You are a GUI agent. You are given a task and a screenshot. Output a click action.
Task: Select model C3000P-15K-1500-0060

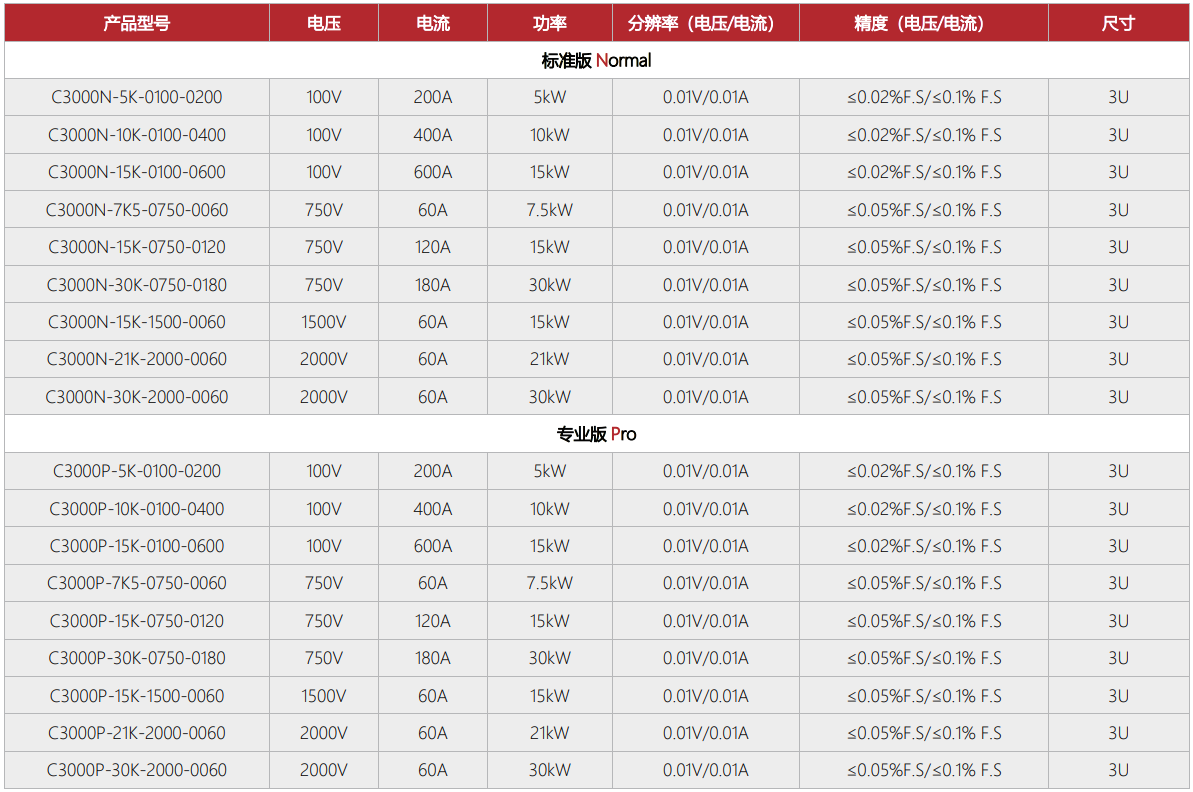point(137,696)
